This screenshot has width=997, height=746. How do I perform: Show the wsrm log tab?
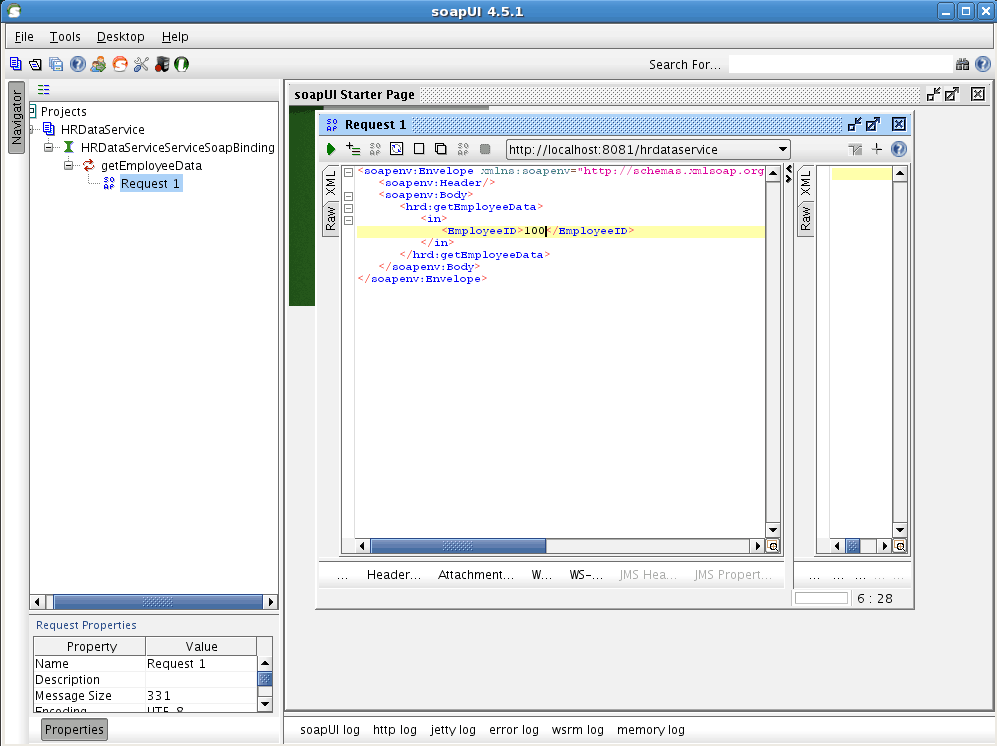click(x=577, y=730)
